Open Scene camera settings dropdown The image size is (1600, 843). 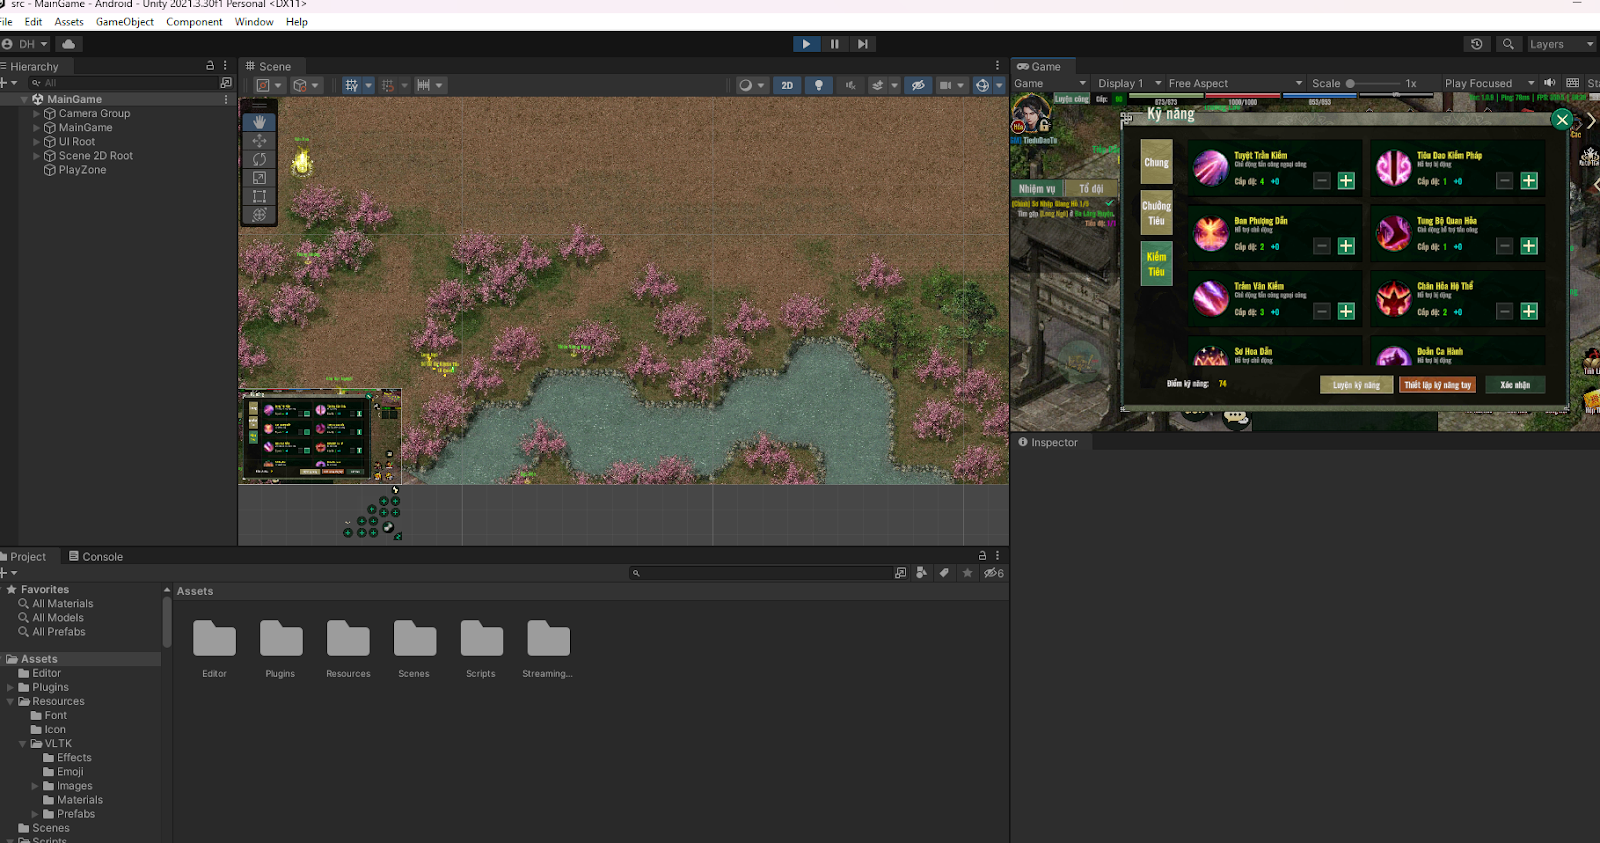[951, 85]
